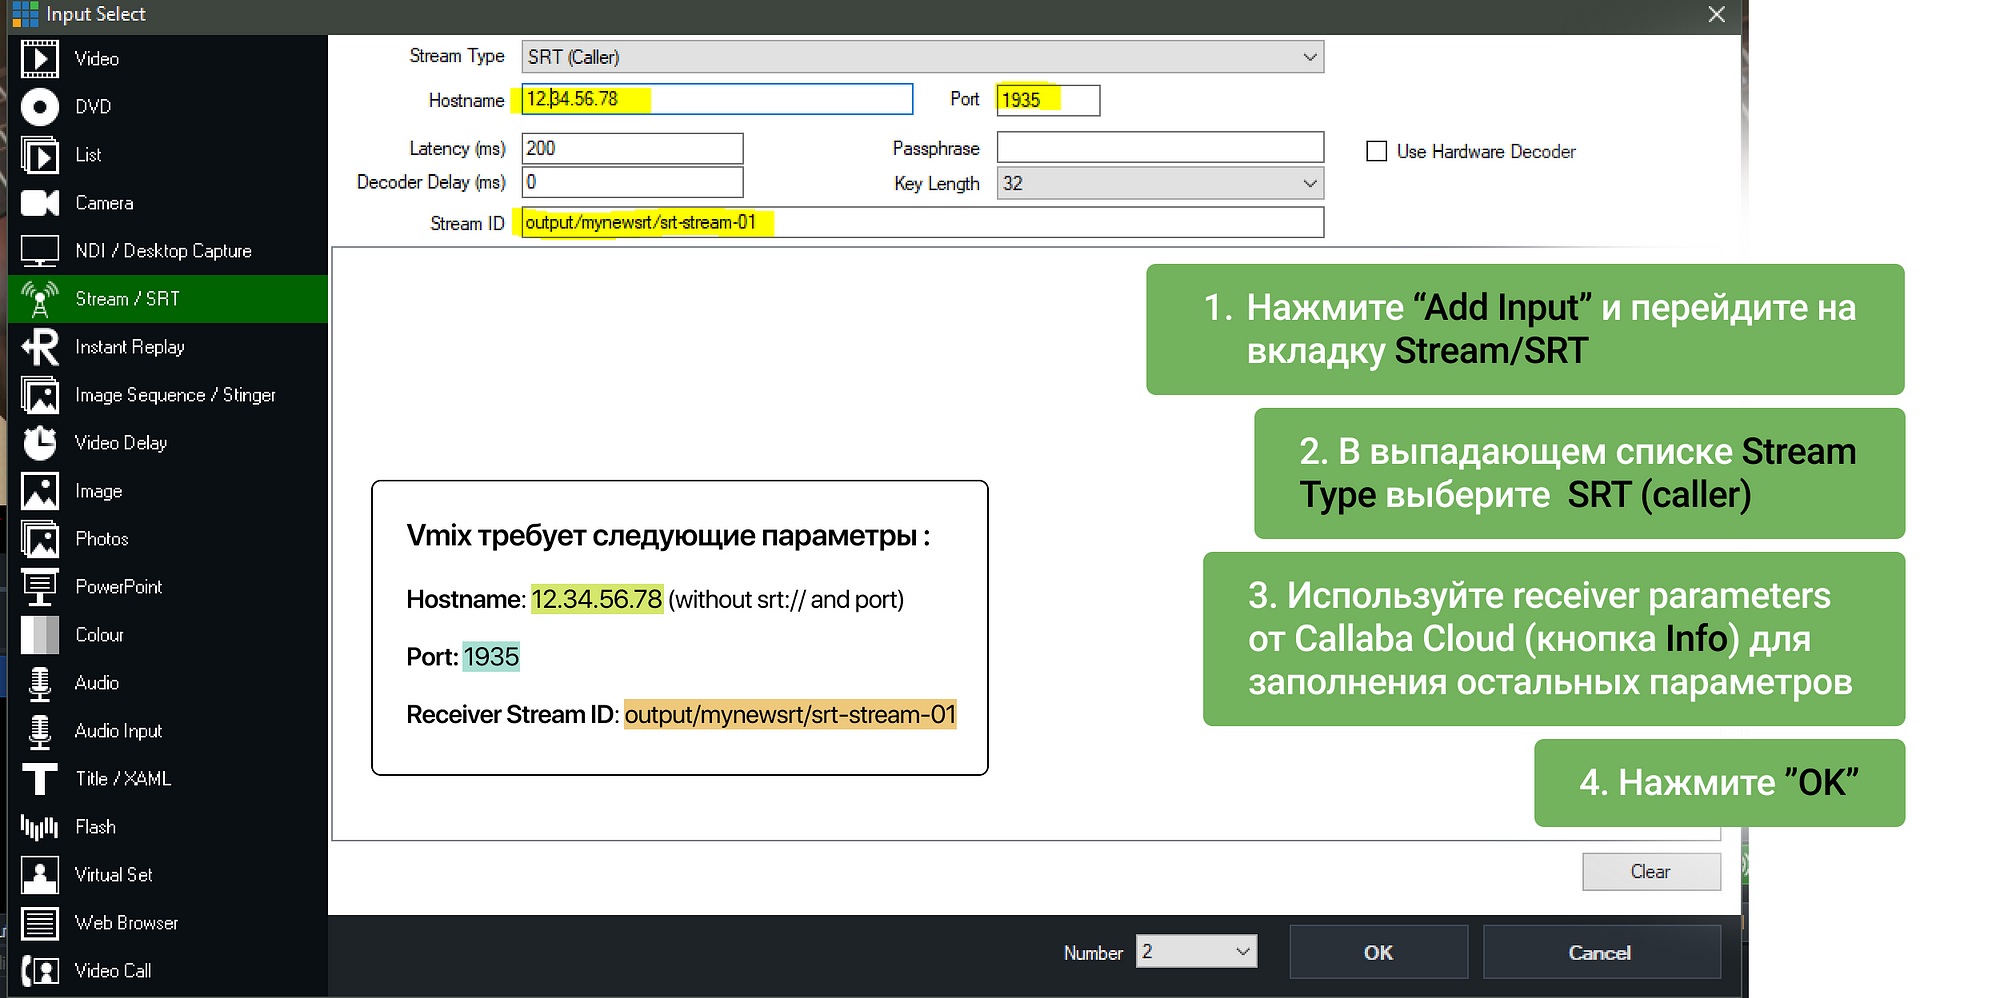The height and width of the screenshot is (998, 2000).
Task: Click the Latency (ms) field
Action: [632, 148]
